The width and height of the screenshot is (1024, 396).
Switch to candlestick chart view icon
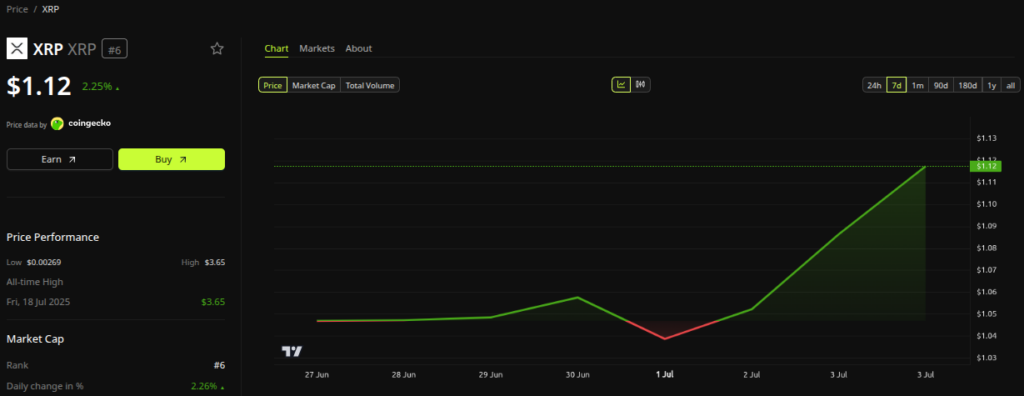(640, 84)
